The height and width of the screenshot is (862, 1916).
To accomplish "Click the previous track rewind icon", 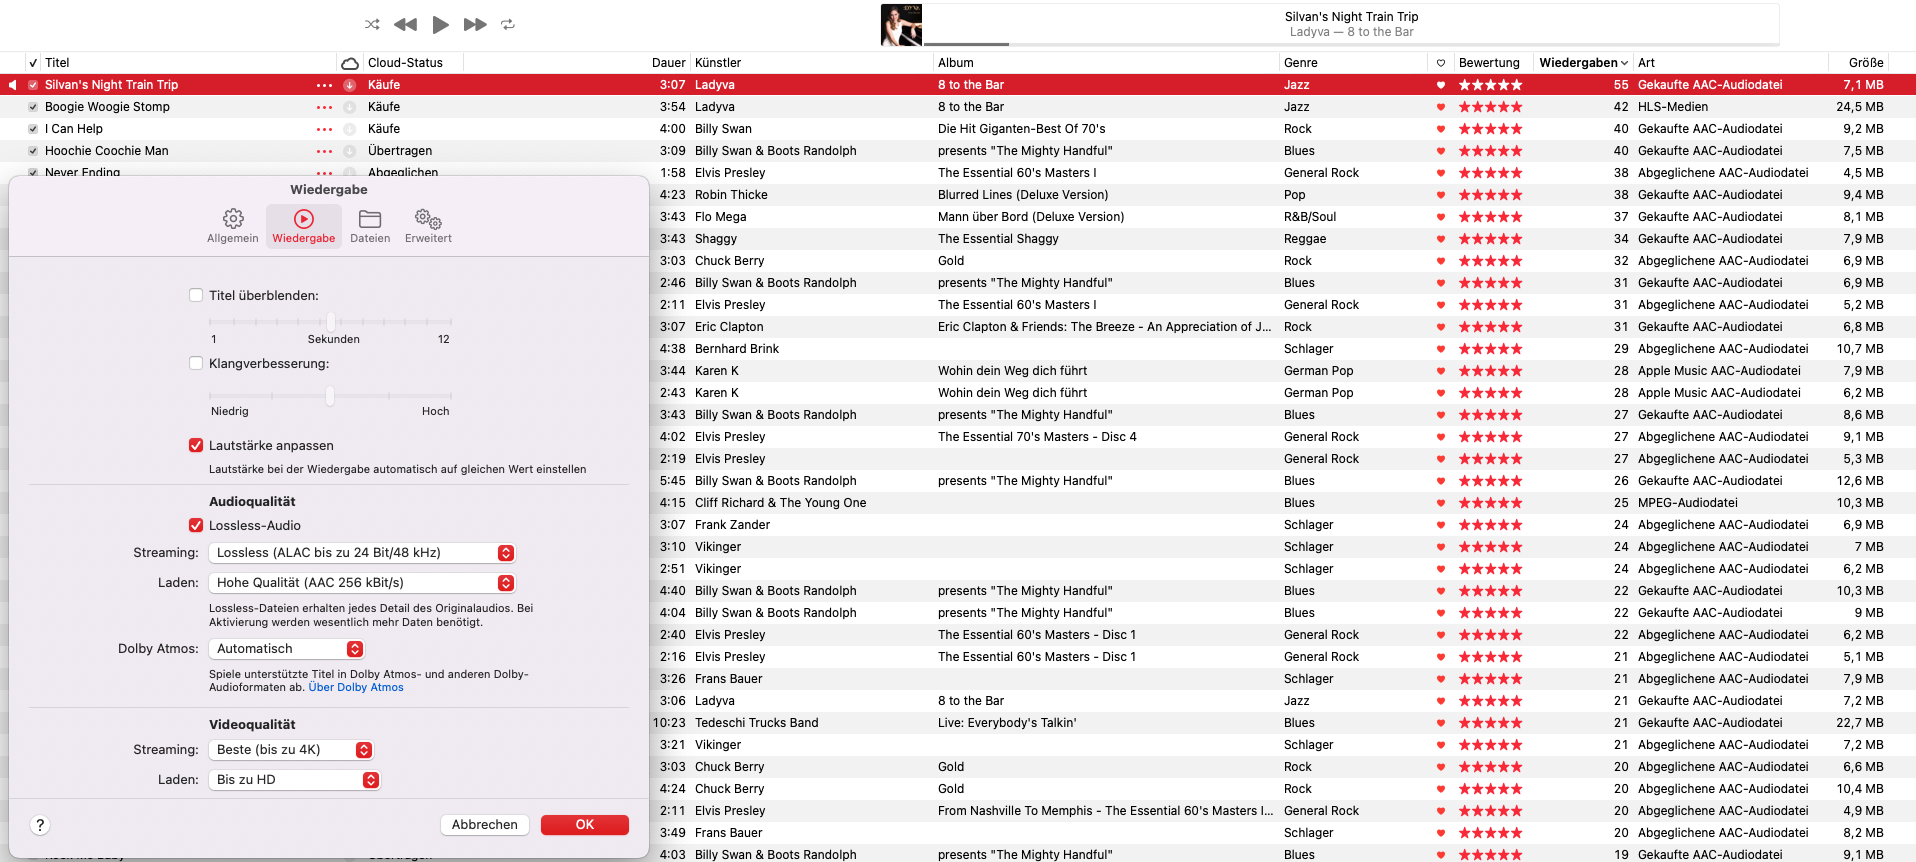I will (405, 24).
